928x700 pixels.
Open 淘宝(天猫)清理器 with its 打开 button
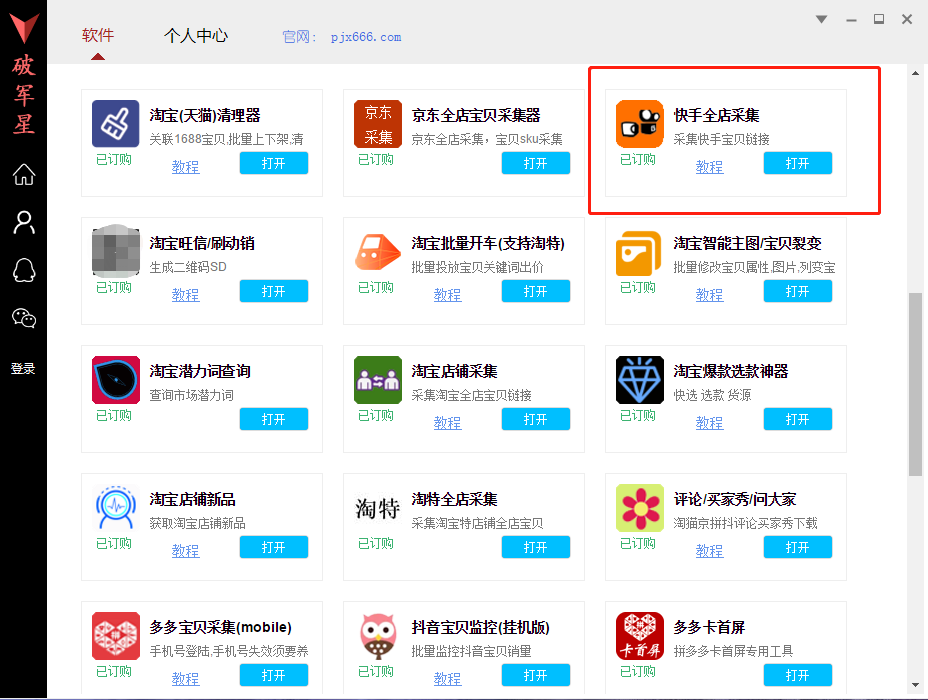click(x=273, y=163)
